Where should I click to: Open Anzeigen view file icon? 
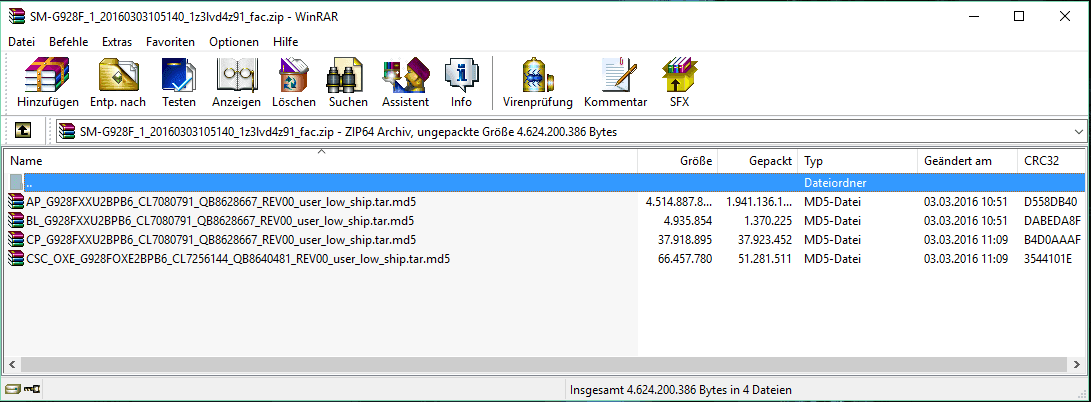(237, 75)
